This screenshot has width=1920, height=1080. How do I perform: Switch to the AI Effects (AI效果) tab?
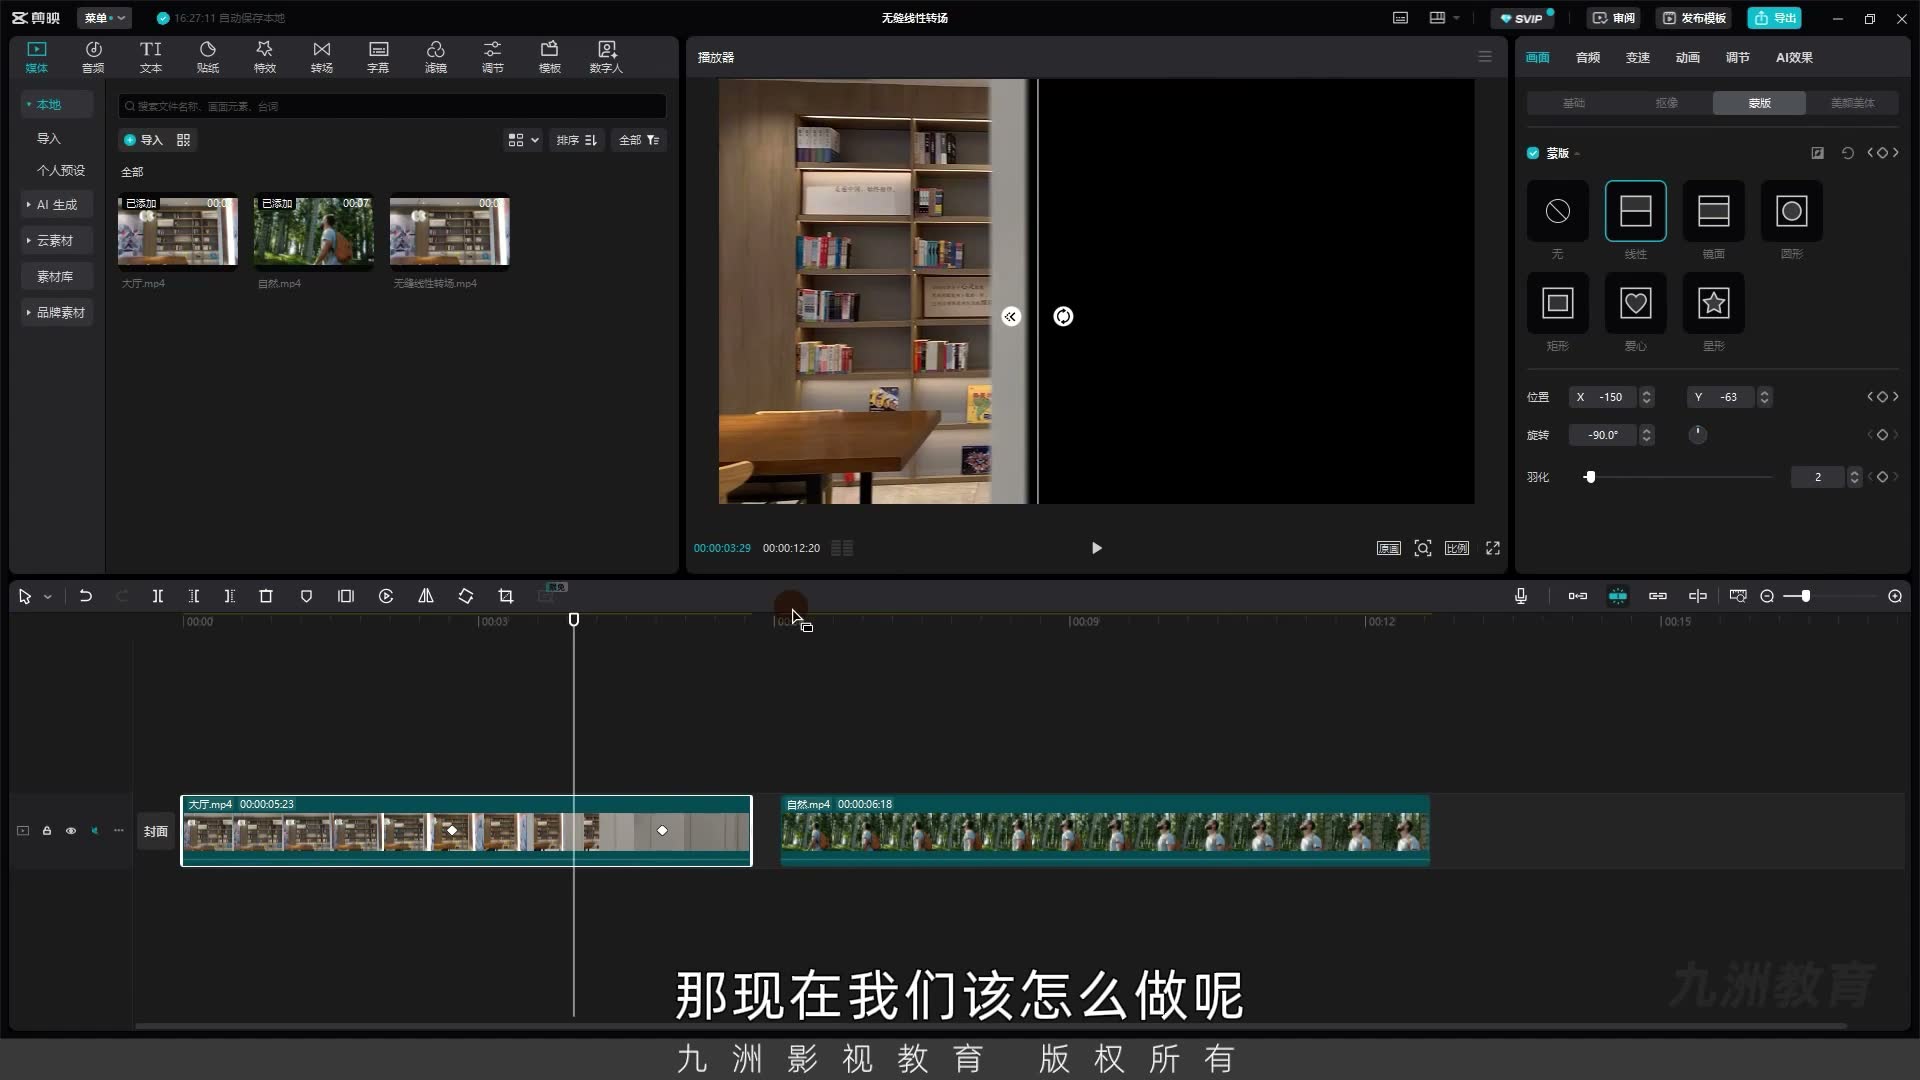click(x=1794, y=58)
